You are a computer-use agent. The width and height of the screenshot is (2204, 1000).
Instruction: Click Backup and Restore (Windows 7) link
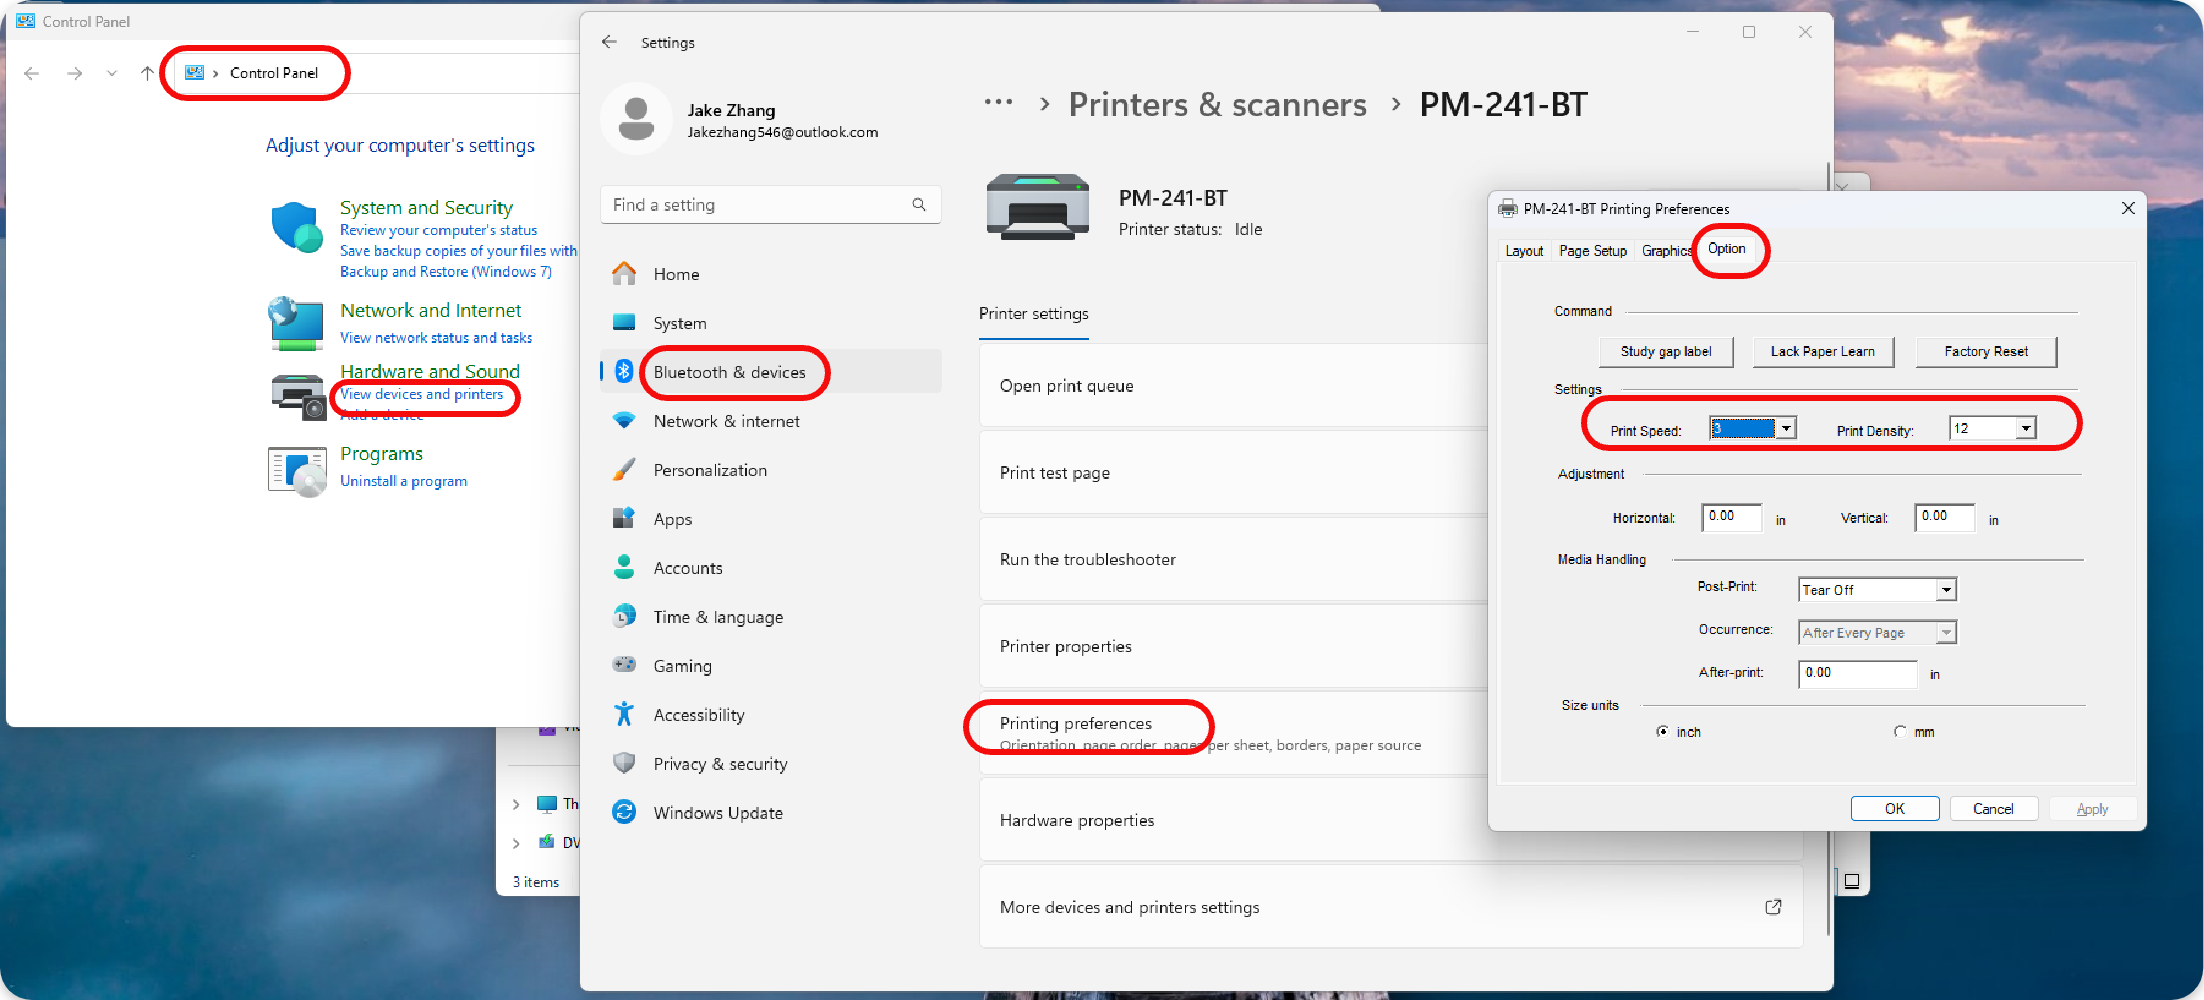[x=446, y=272]
